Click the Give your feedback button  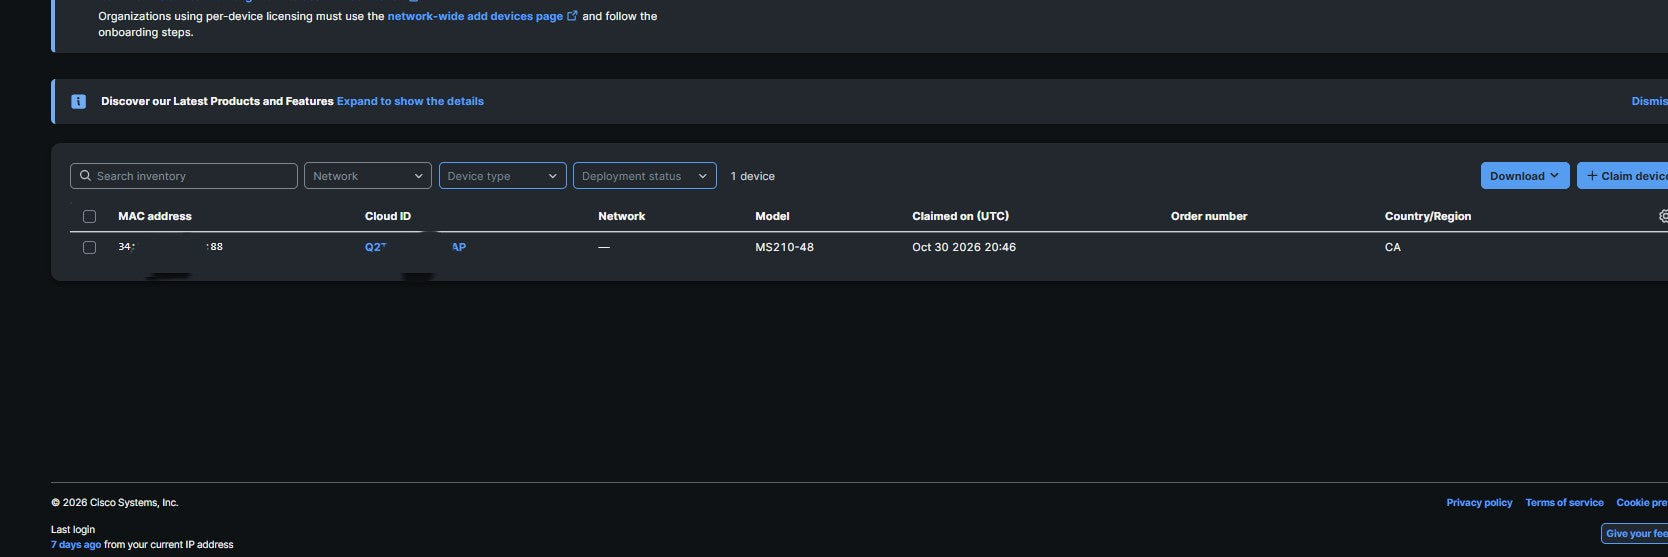coord(1634,534)
